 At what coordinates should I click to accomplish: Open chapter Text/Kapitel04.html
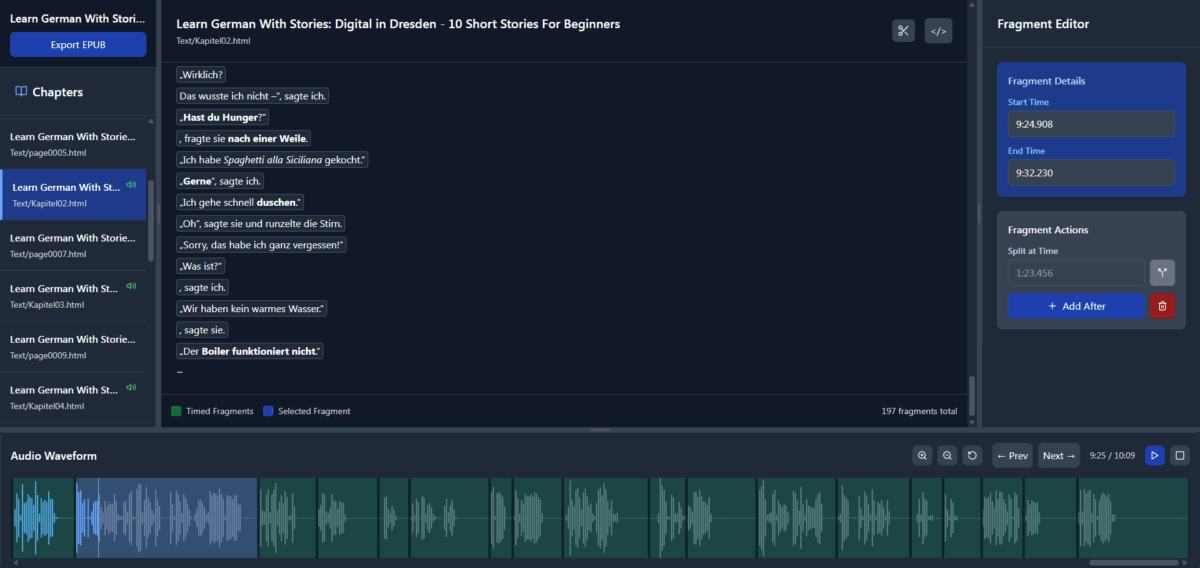point(73,397)
